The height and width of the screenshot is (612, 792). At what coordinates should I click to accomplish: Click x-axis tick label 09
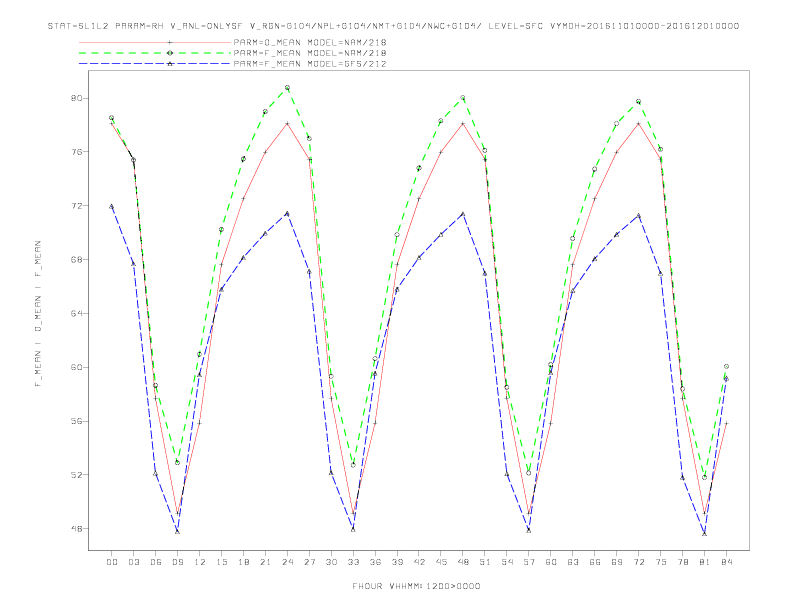pos(178,562)
